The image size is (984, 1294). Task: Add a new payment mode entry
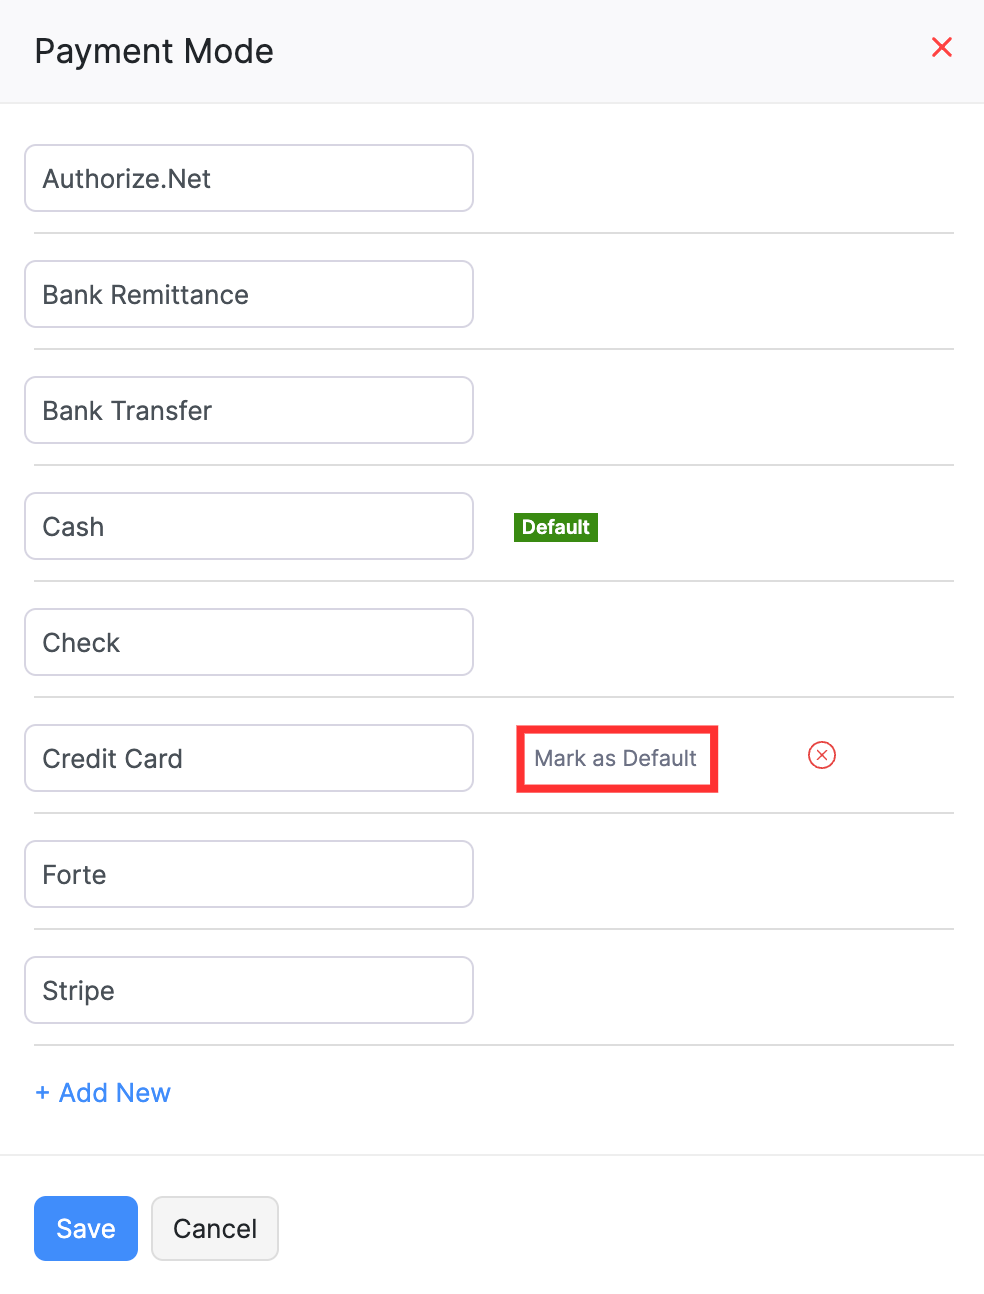[x=103, y=1092]
